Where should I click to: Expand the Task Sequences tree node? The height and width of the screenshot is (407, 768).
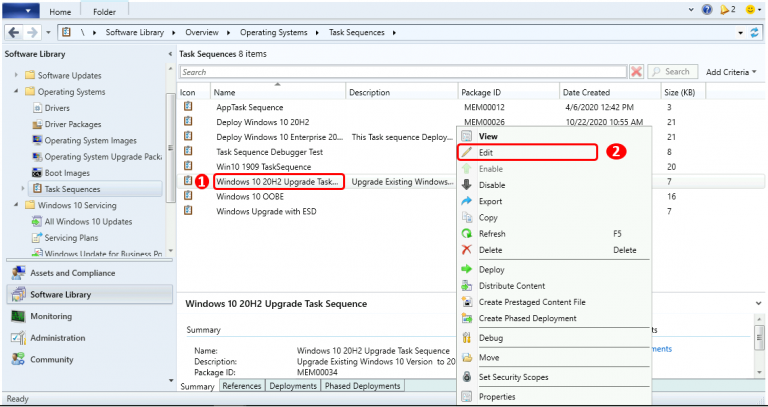point(23,189)
